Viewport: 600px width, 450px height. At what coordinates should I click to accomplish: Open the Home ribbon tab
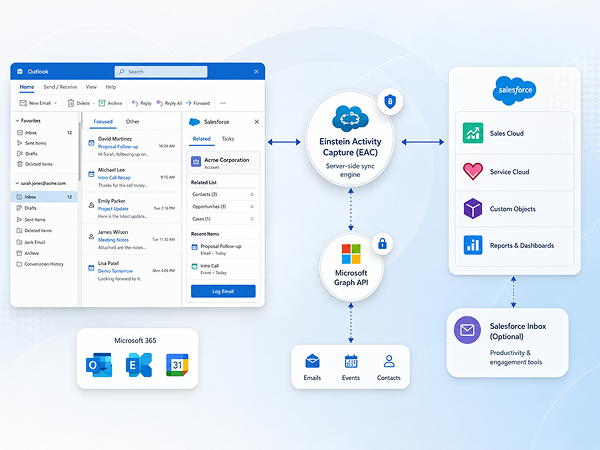pyautogui.click(x=27, y=87)
